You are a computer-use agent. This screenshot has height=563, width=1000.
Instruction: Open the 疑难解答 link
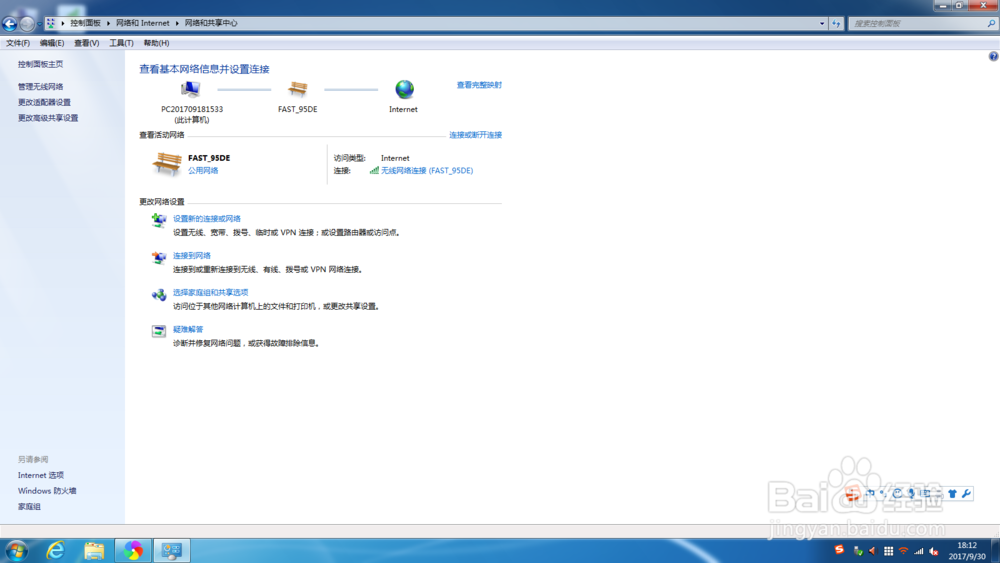coord(188,329)
